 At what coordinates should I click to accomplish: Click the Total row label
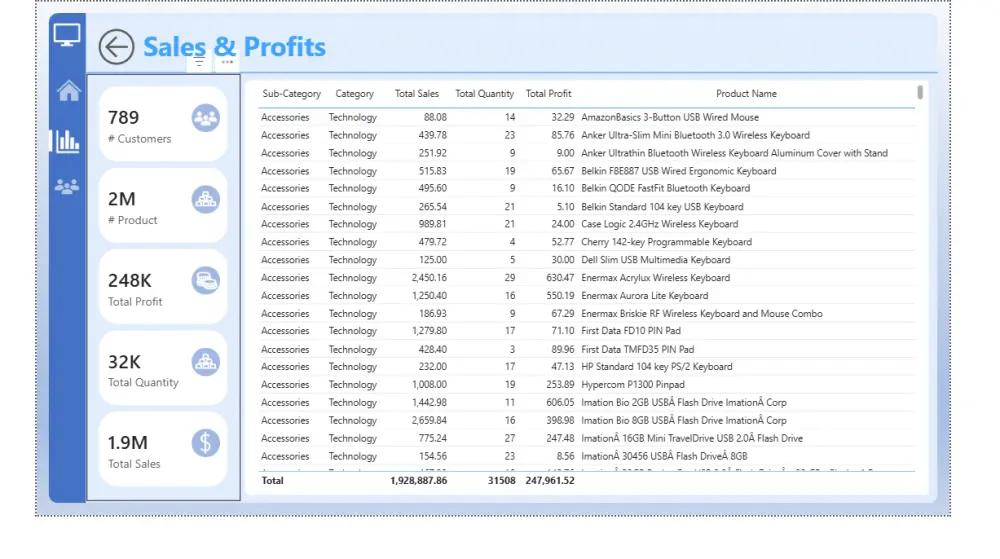[272, 481]
